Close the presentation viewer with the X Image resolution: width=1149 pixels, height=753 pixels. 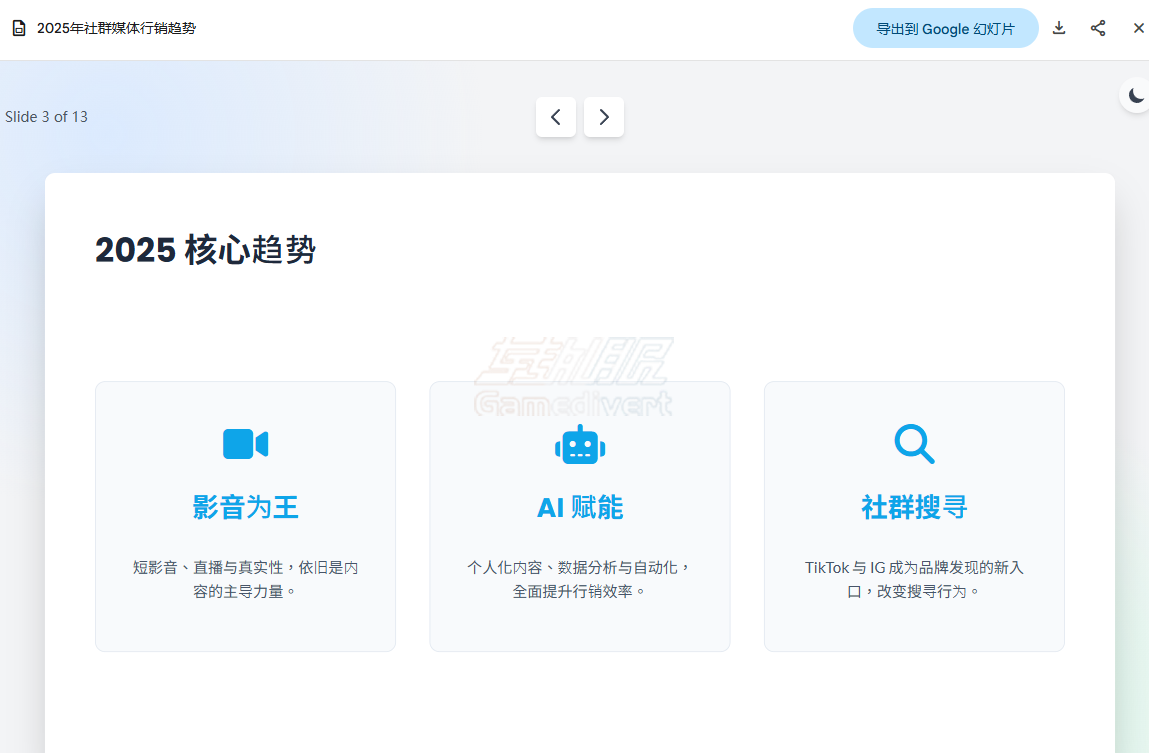(1138, 28)
